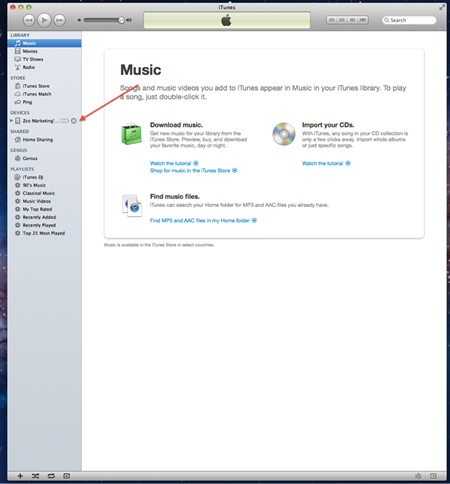Screen dimensions: 450x484
Task: Open the My Top Rated playlist
Action: [x=44, y=209]
